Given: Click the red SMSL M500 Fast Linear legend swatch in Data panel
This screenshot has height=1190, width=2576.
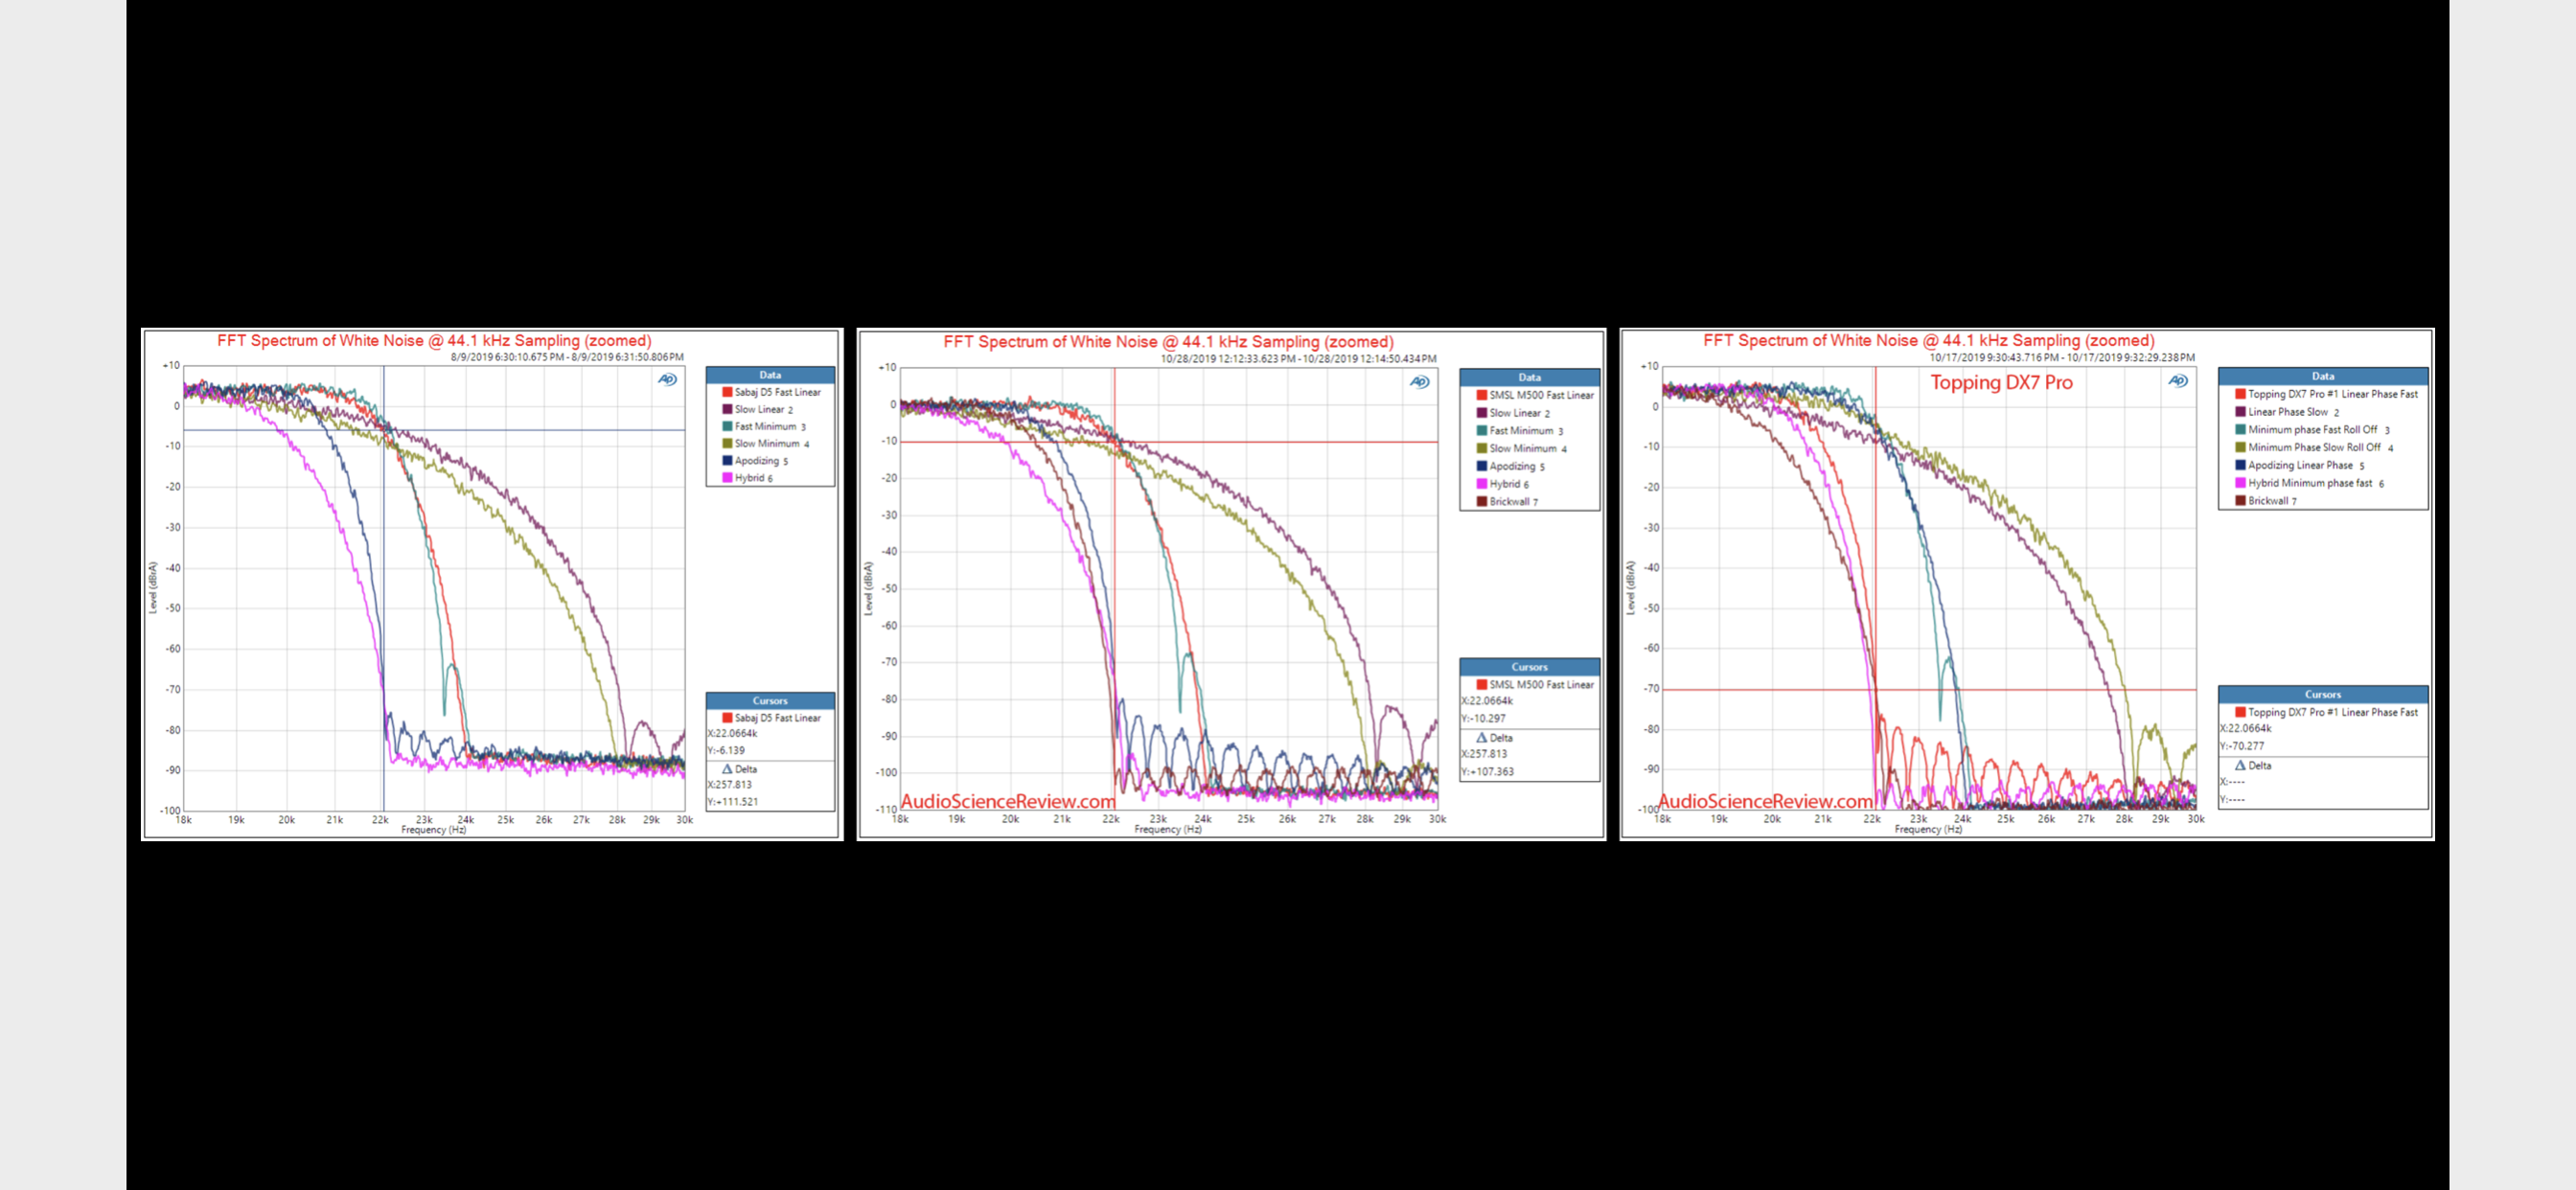Looking at the screenshot, I should (x=1481, y=395).
